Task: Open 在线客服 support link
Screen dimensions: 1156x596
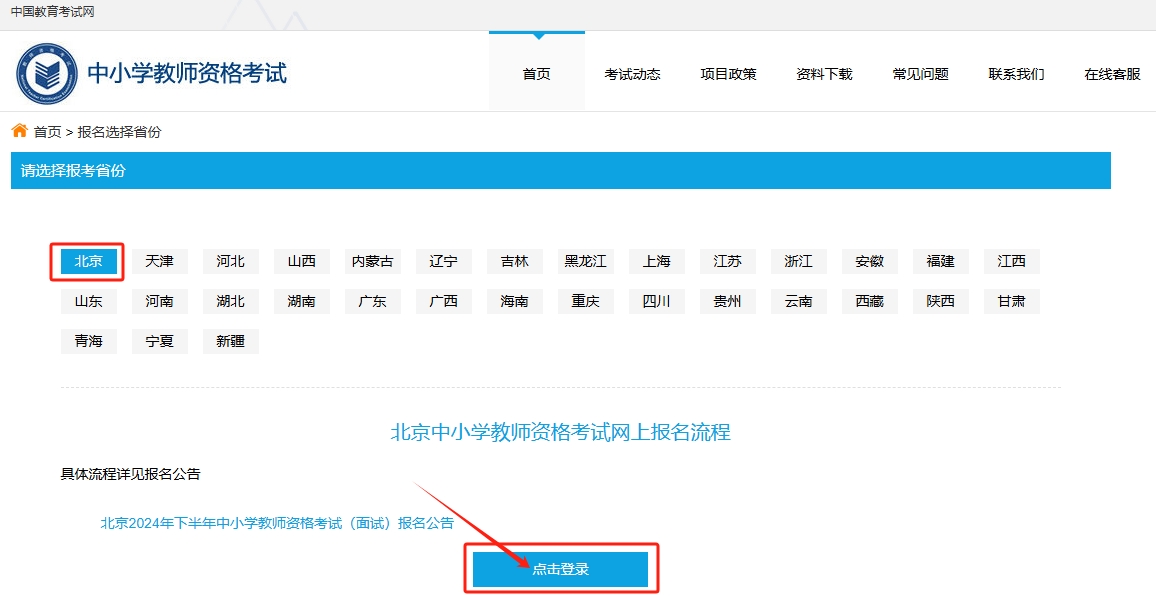Action: click(1112, 74)
